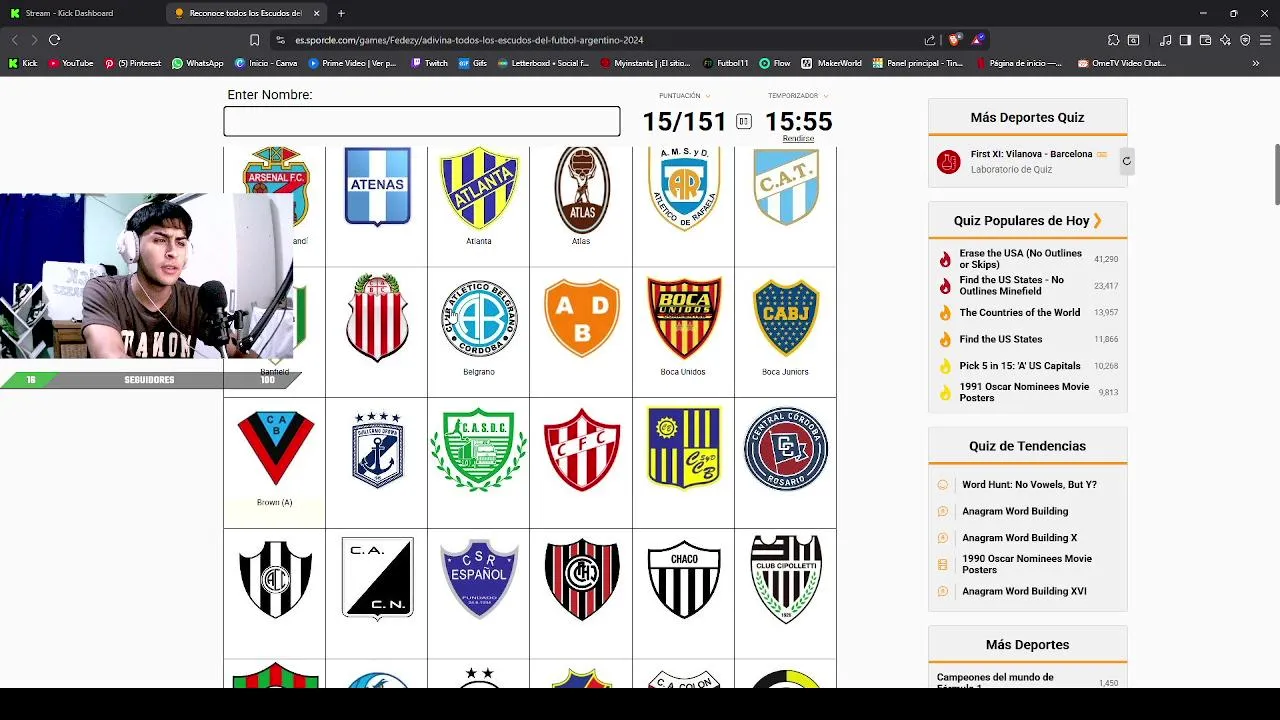Viewport: 1280px width, 720px height.
Task: Expand Quiz Populares de Hoy arrow
Action: click(1097, 220)
